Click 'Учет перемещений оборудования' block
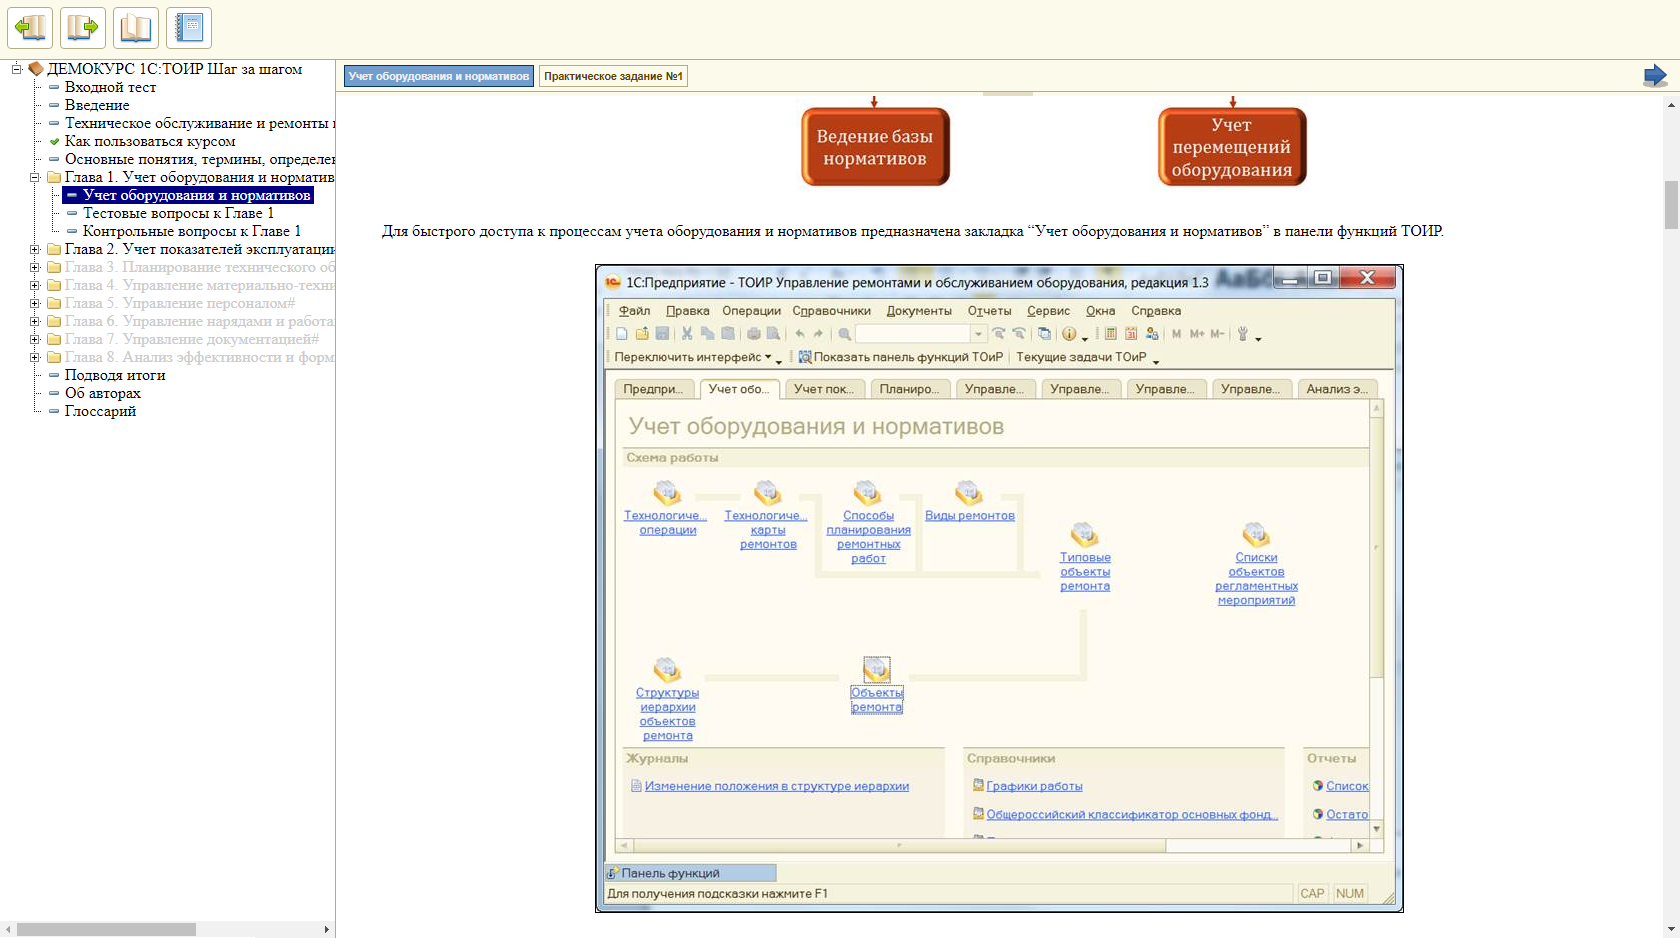The height and width of the screenshot is (938, 1680). tap(1232, 147)
